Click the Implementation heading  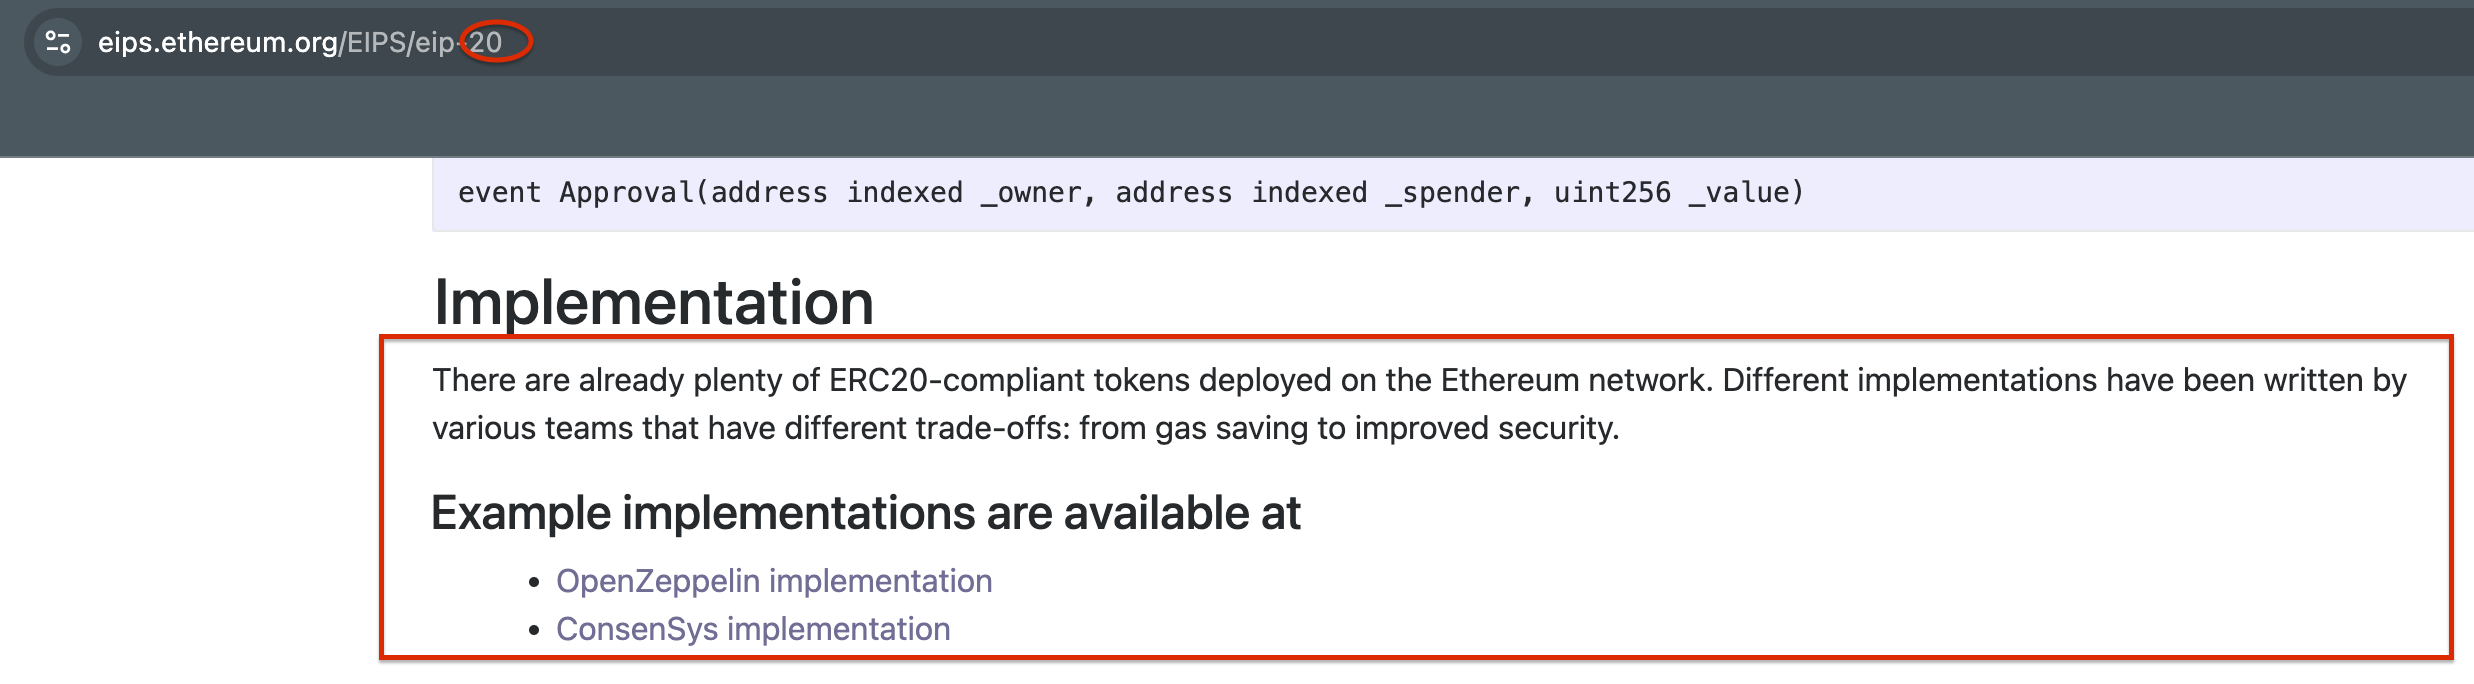click(x=654, y=302)
